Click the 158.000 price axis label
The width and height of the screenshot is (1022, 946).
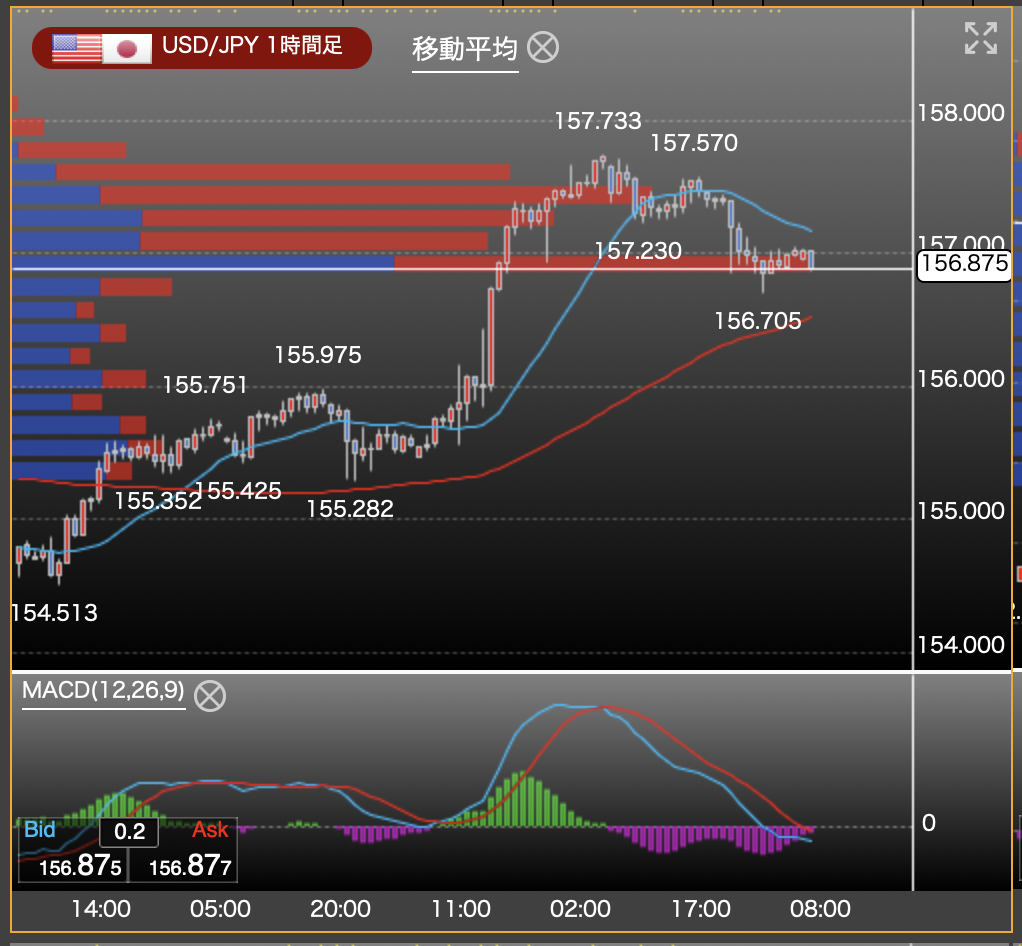(960, 113)
